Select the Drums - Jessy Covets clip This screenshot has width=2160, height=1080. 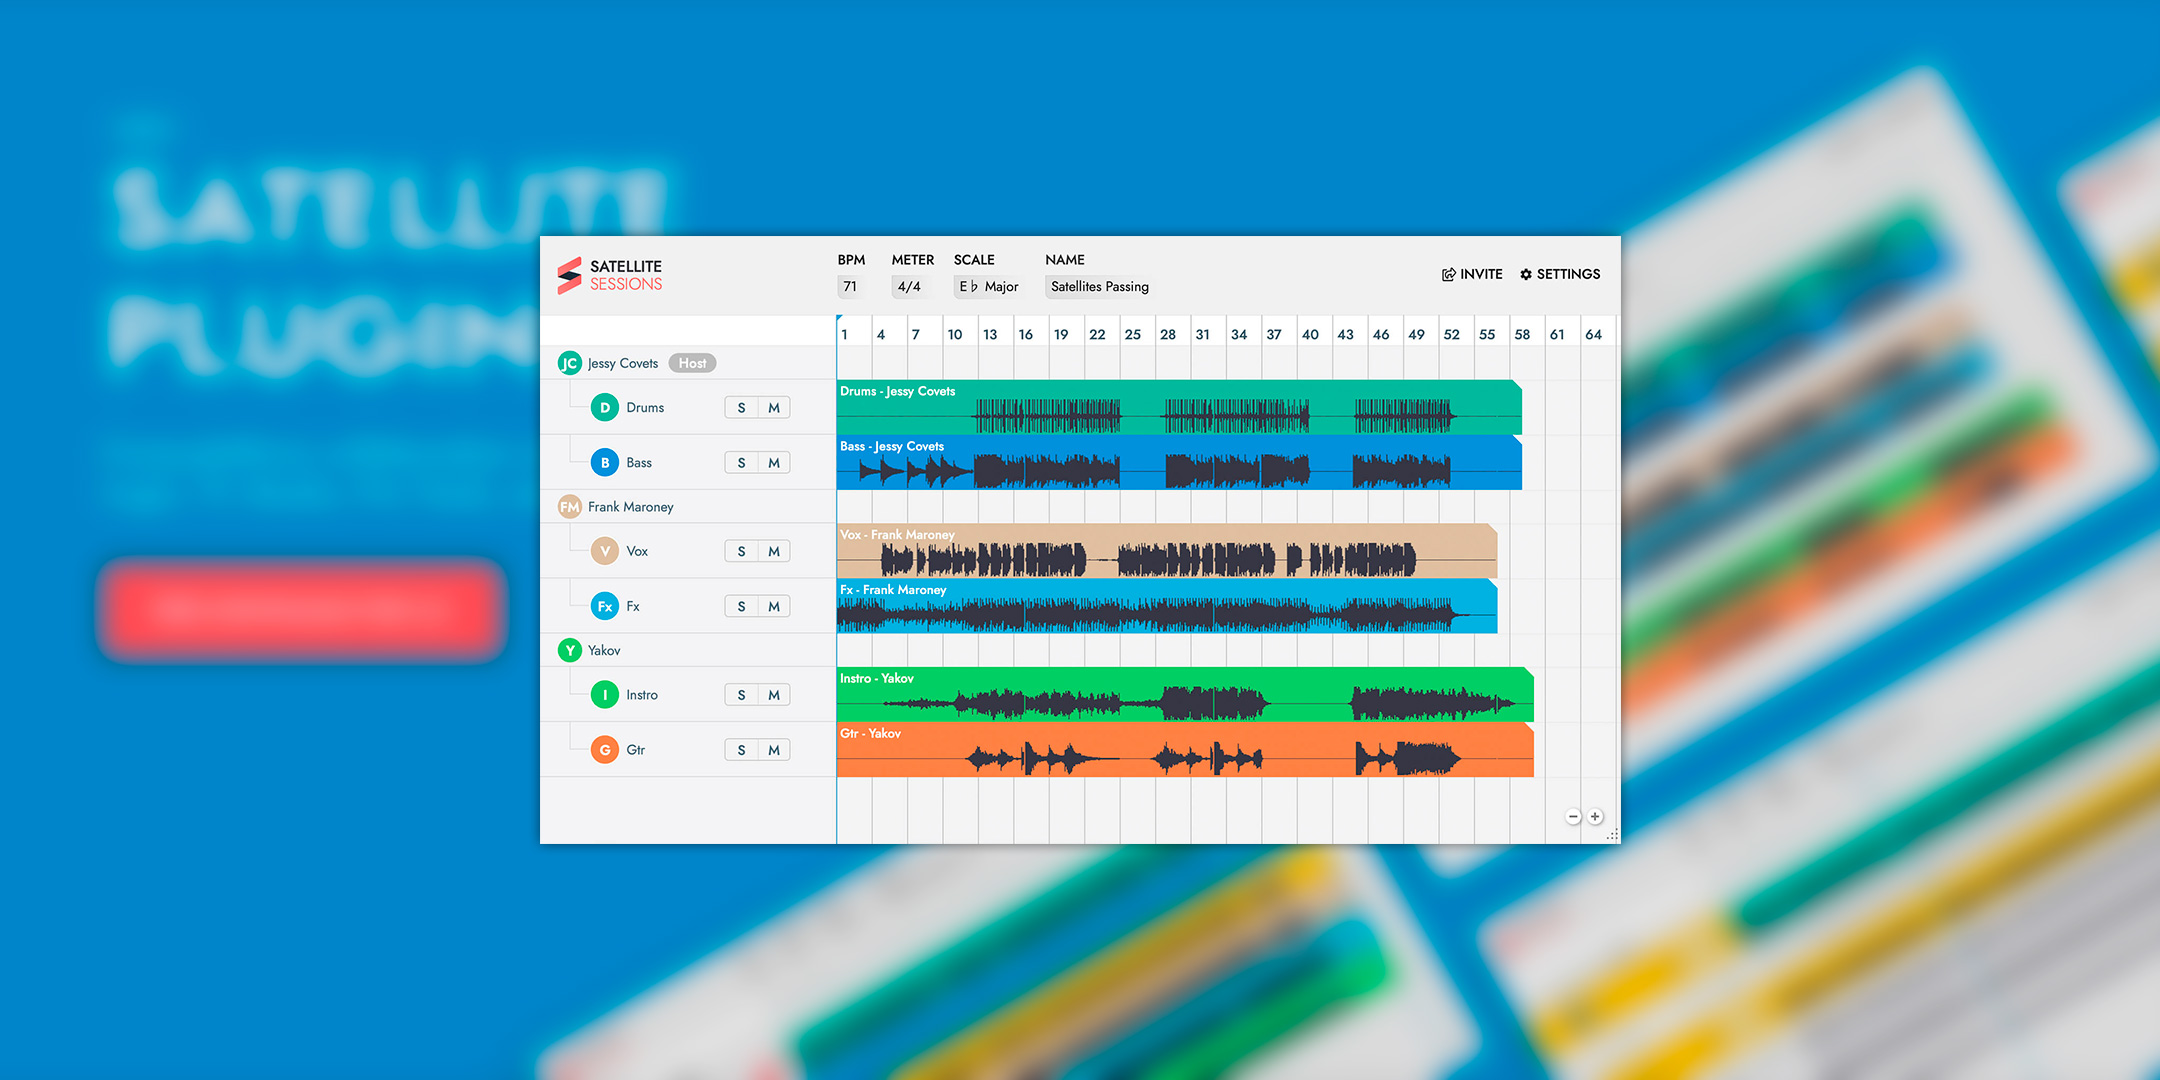pyautogui.click(x=1179, y=407)
